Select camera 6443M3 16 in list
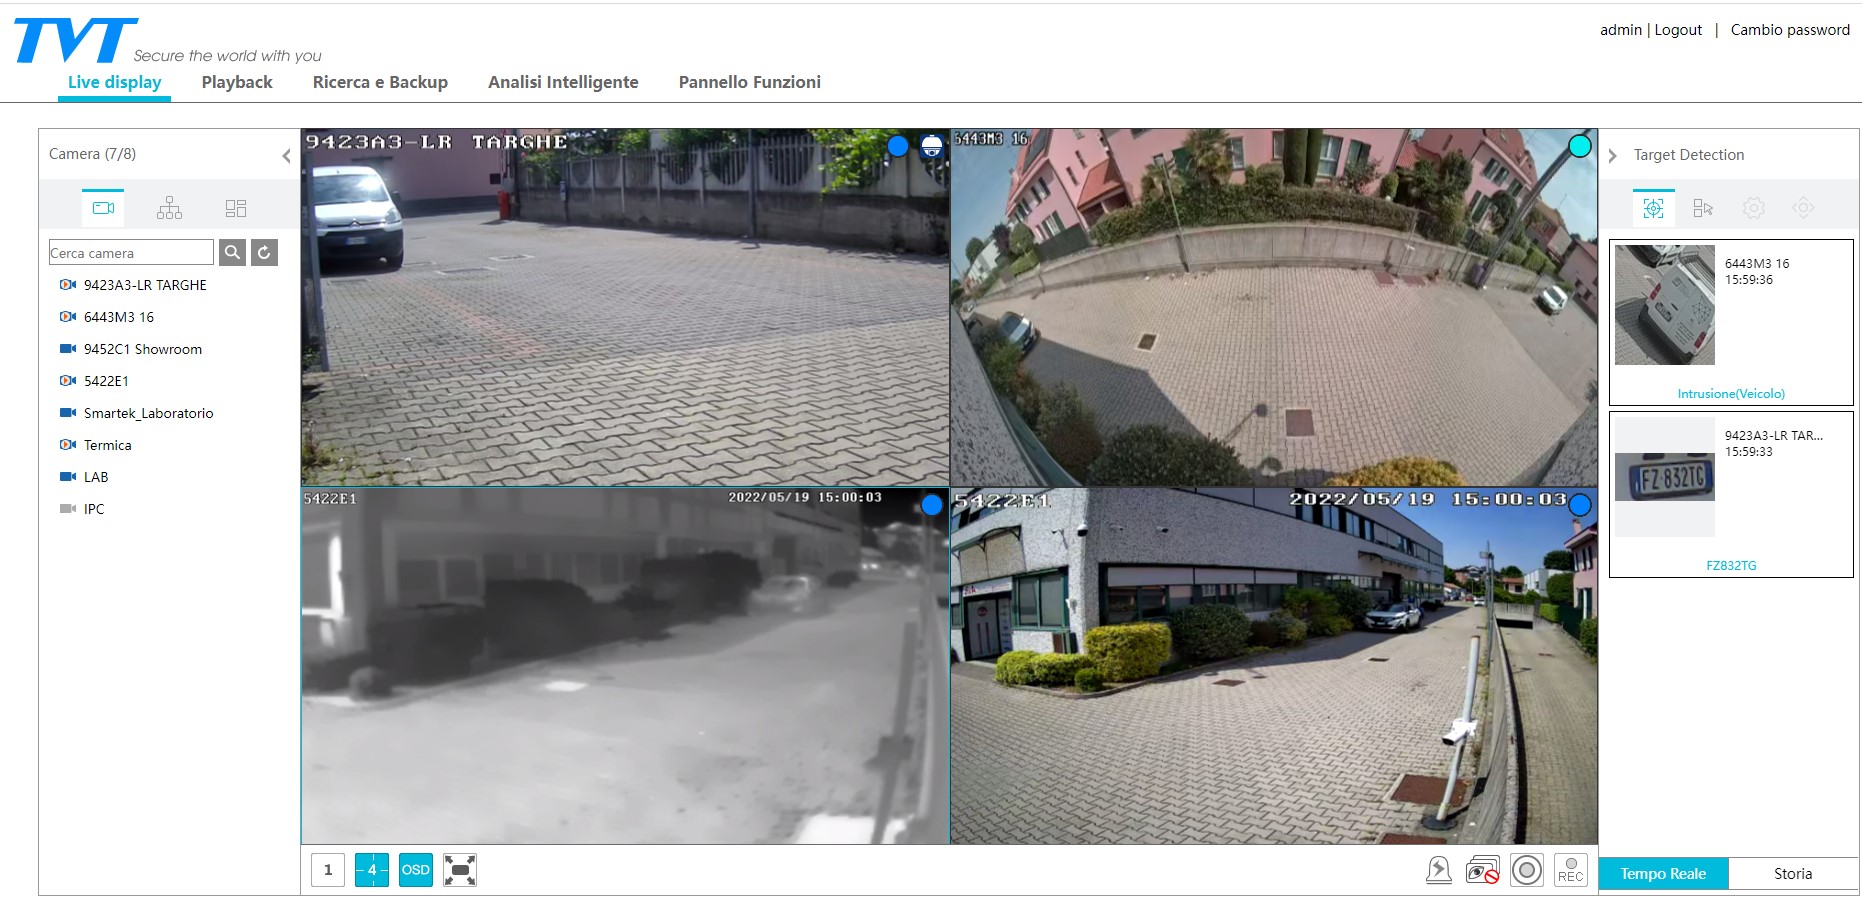 pos(119,317)
